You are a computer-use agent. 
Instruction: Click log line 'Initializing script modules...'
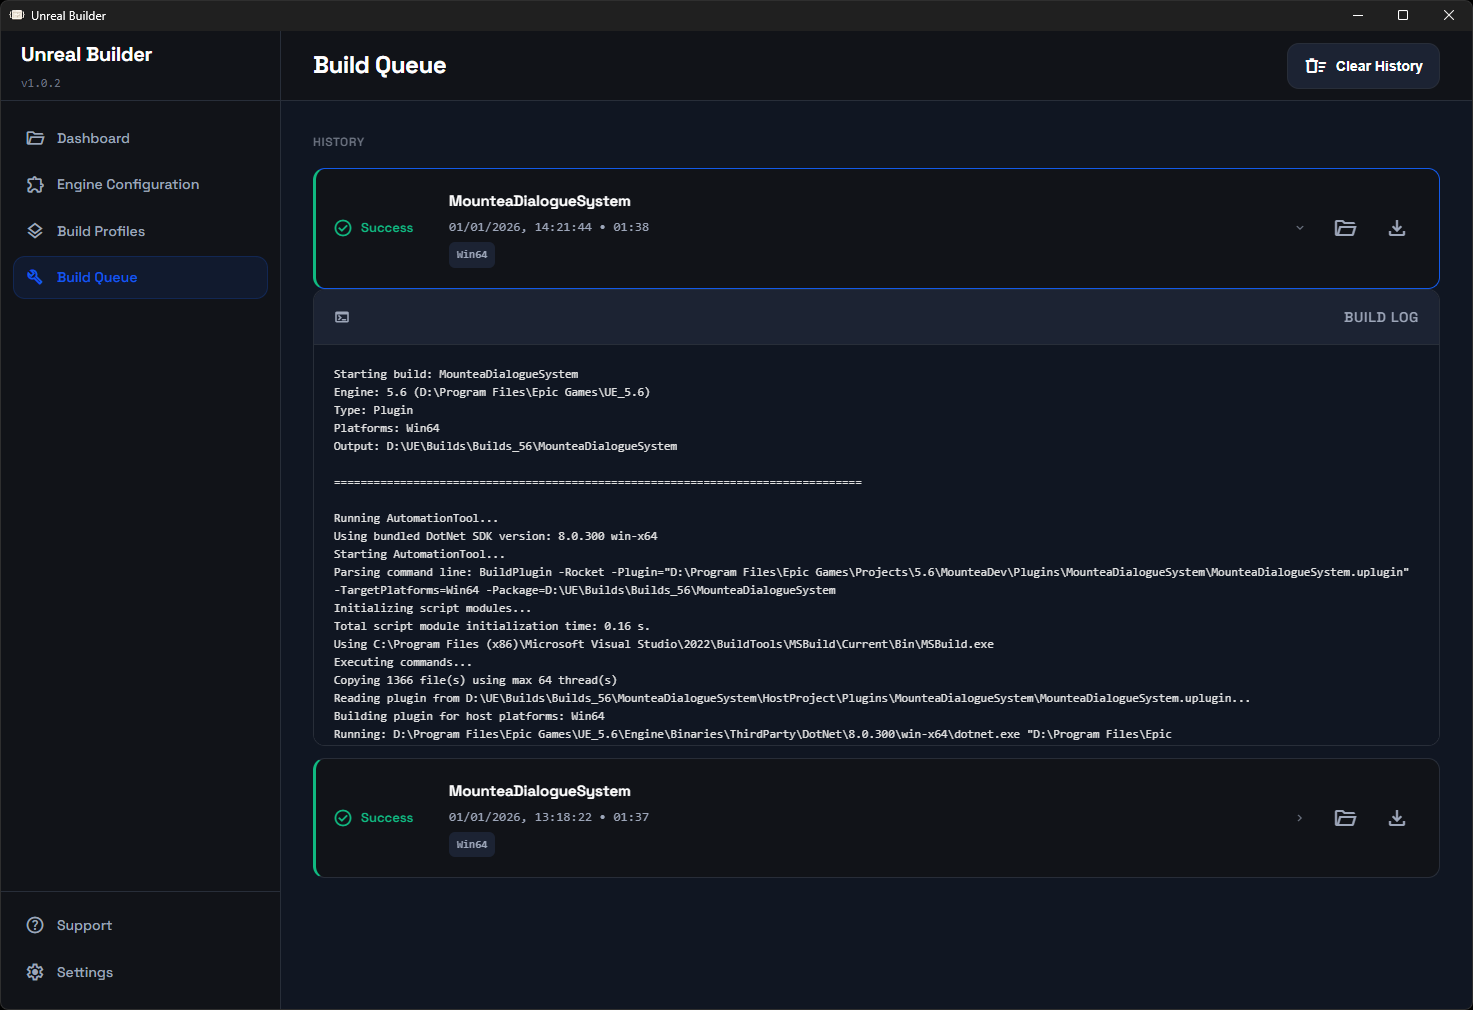[x=433, y=608]
